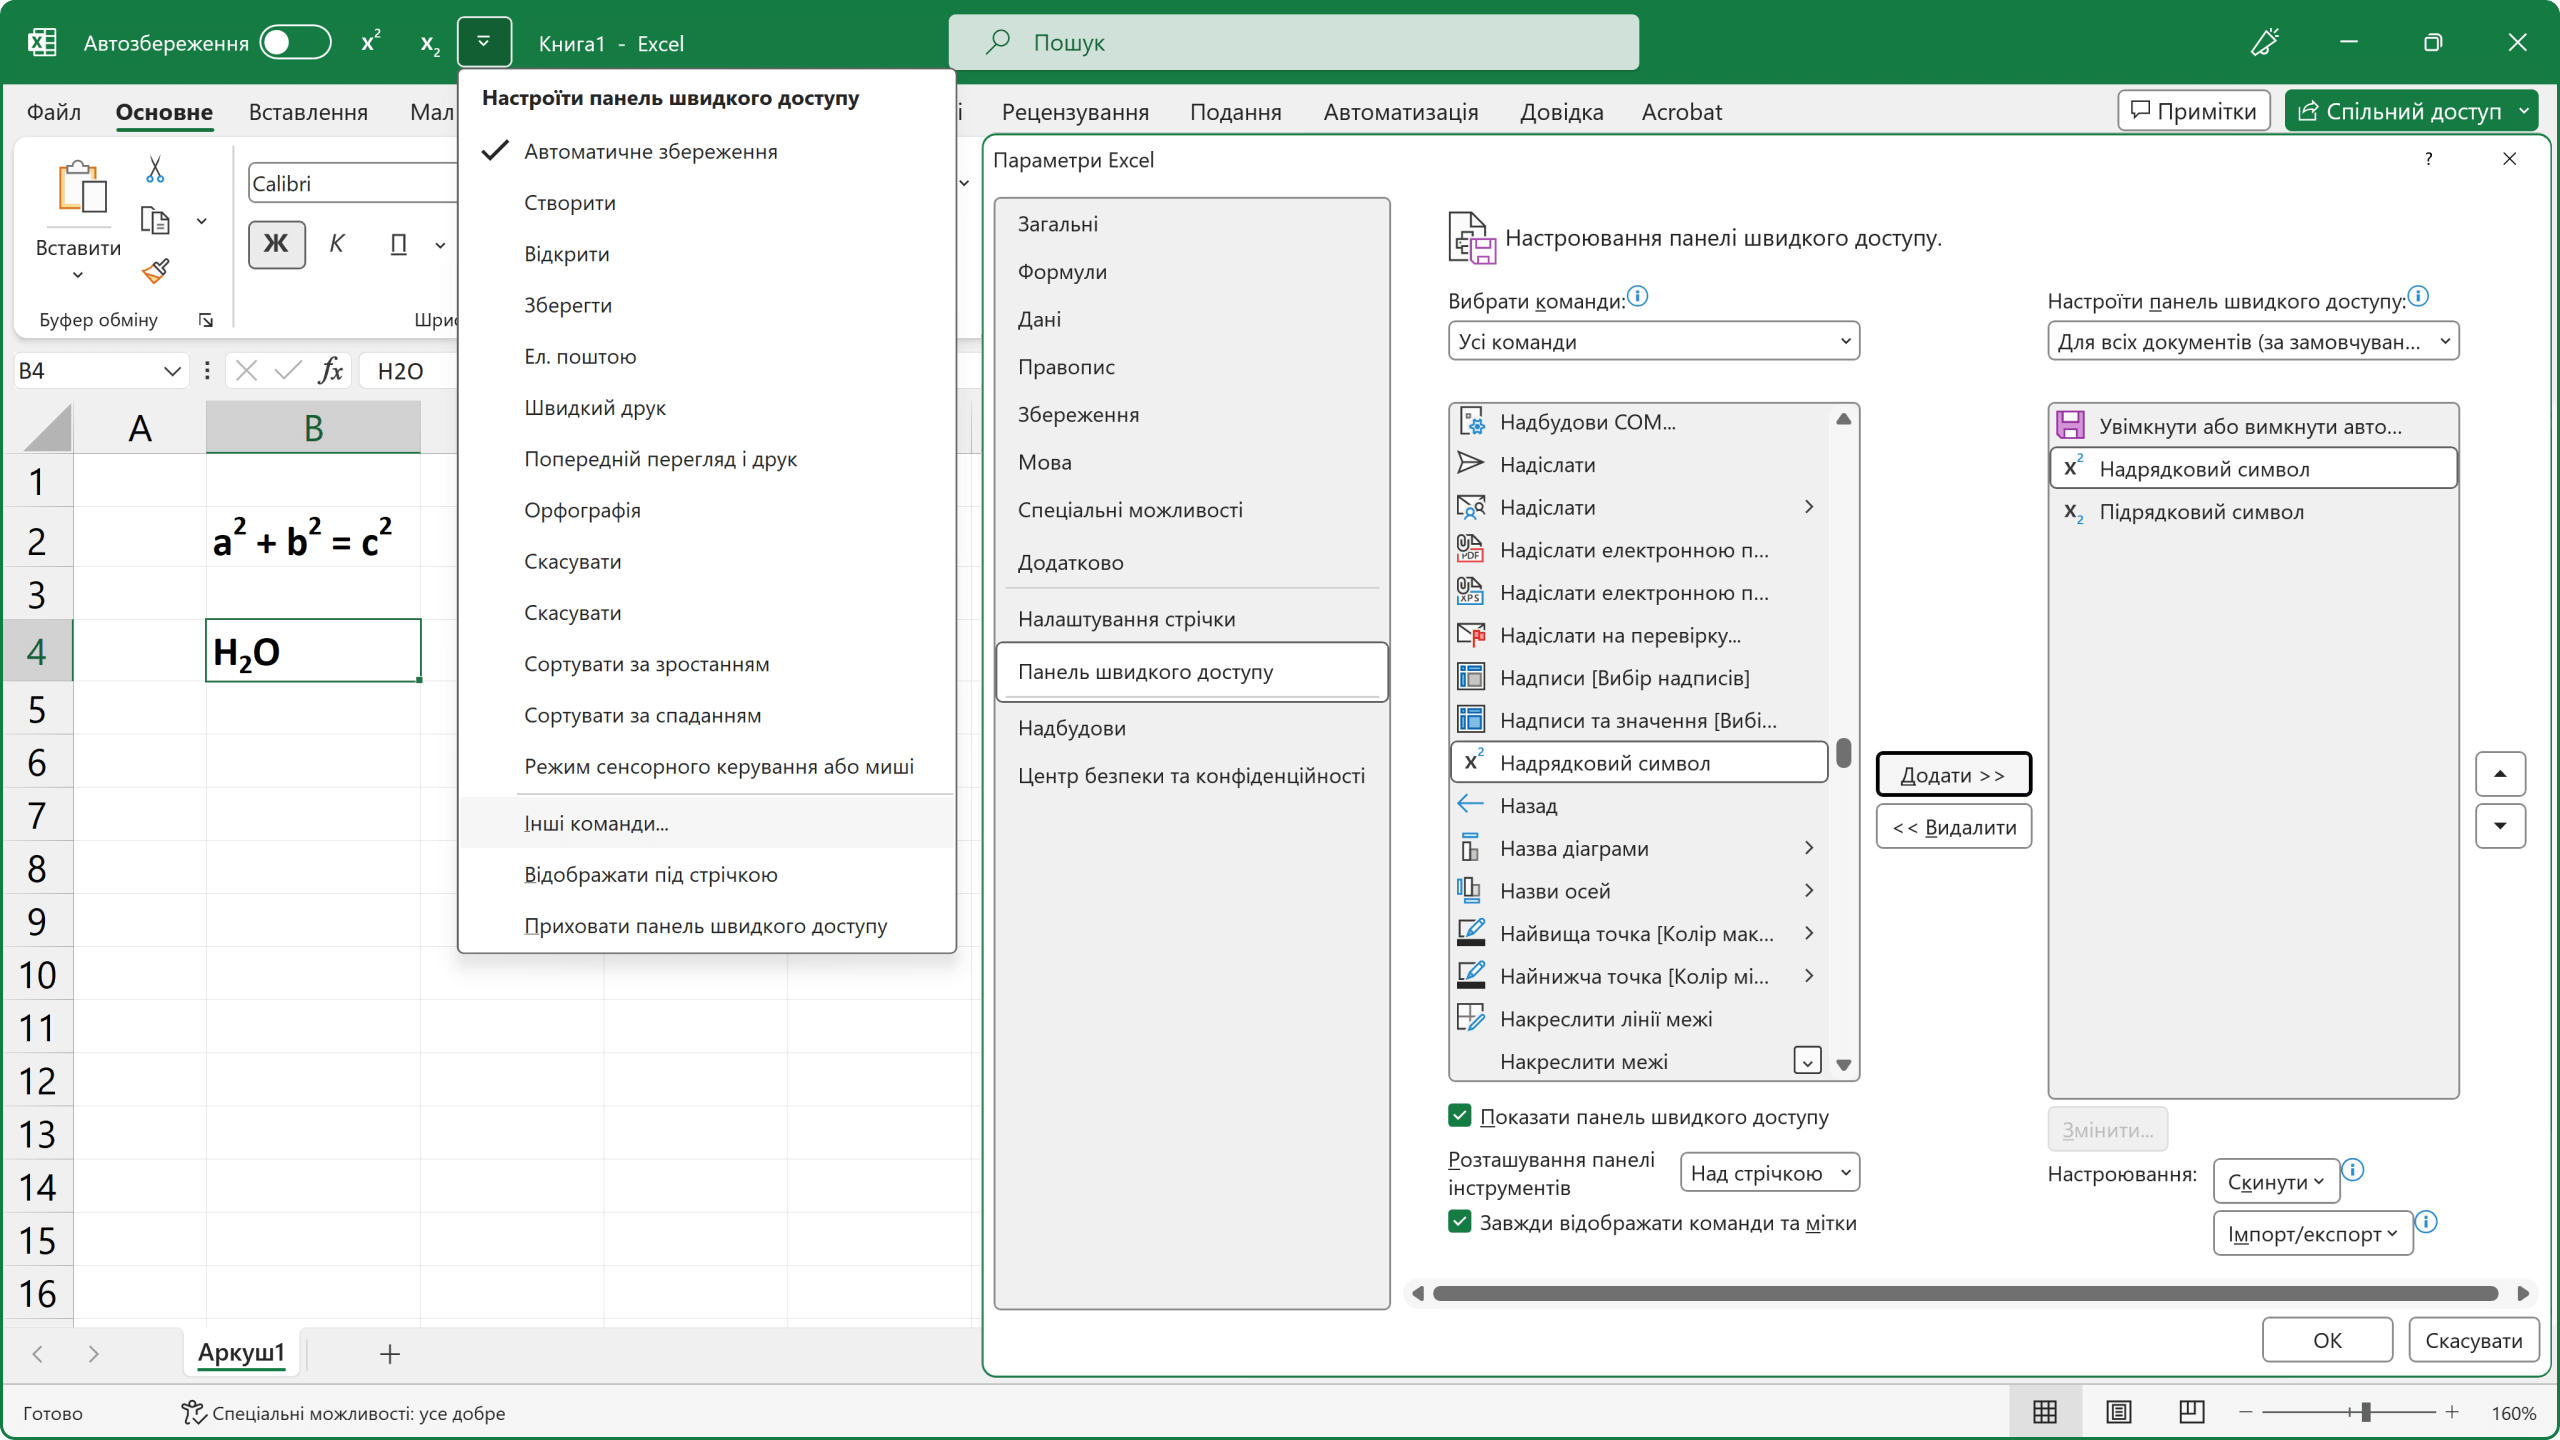Open the Choose commands dropdown
2560x1440 pixels.
coord(1653,341)
